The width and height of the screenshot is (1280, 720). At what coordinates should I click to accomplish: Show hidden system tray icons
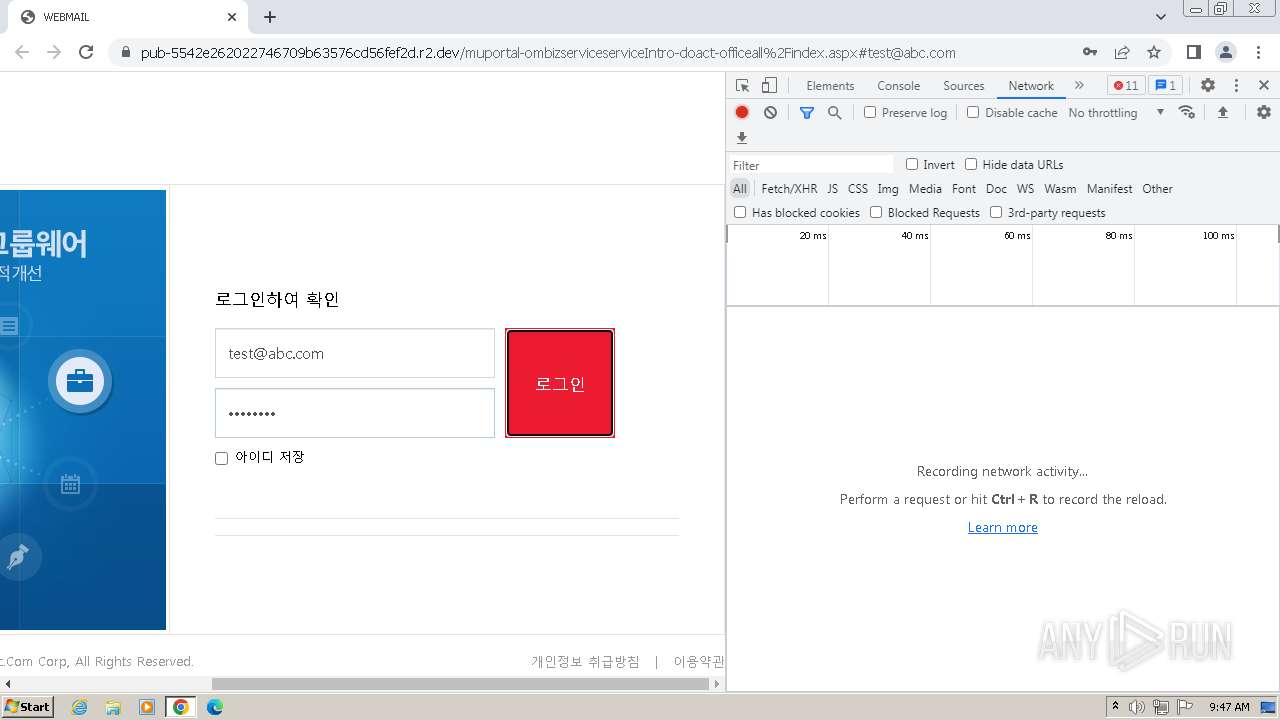tap(1115, 707)
